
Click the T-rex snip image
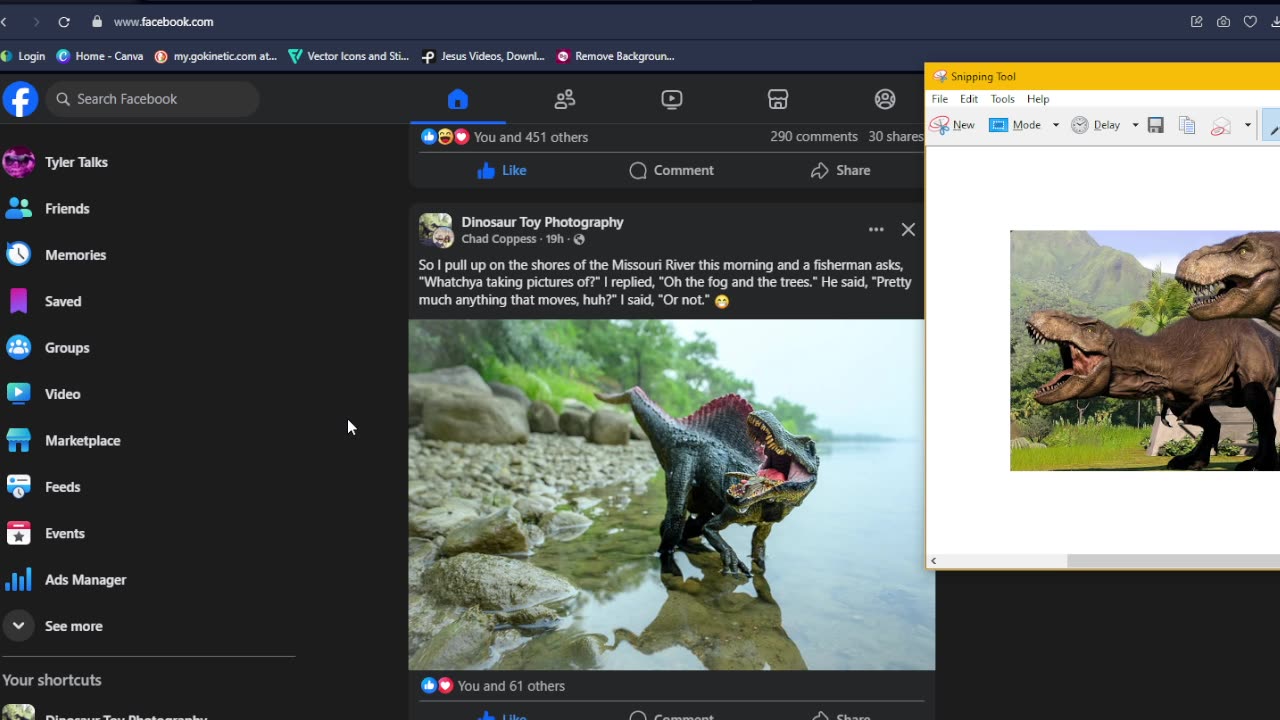point(1145,350)
